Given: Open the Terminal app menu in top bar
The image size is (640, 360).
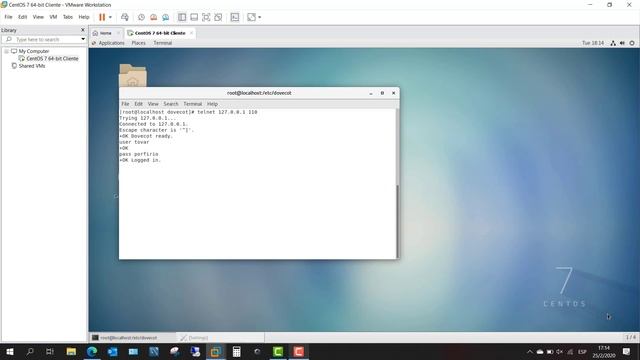Looking at the screenshot, I should (162, 43).
